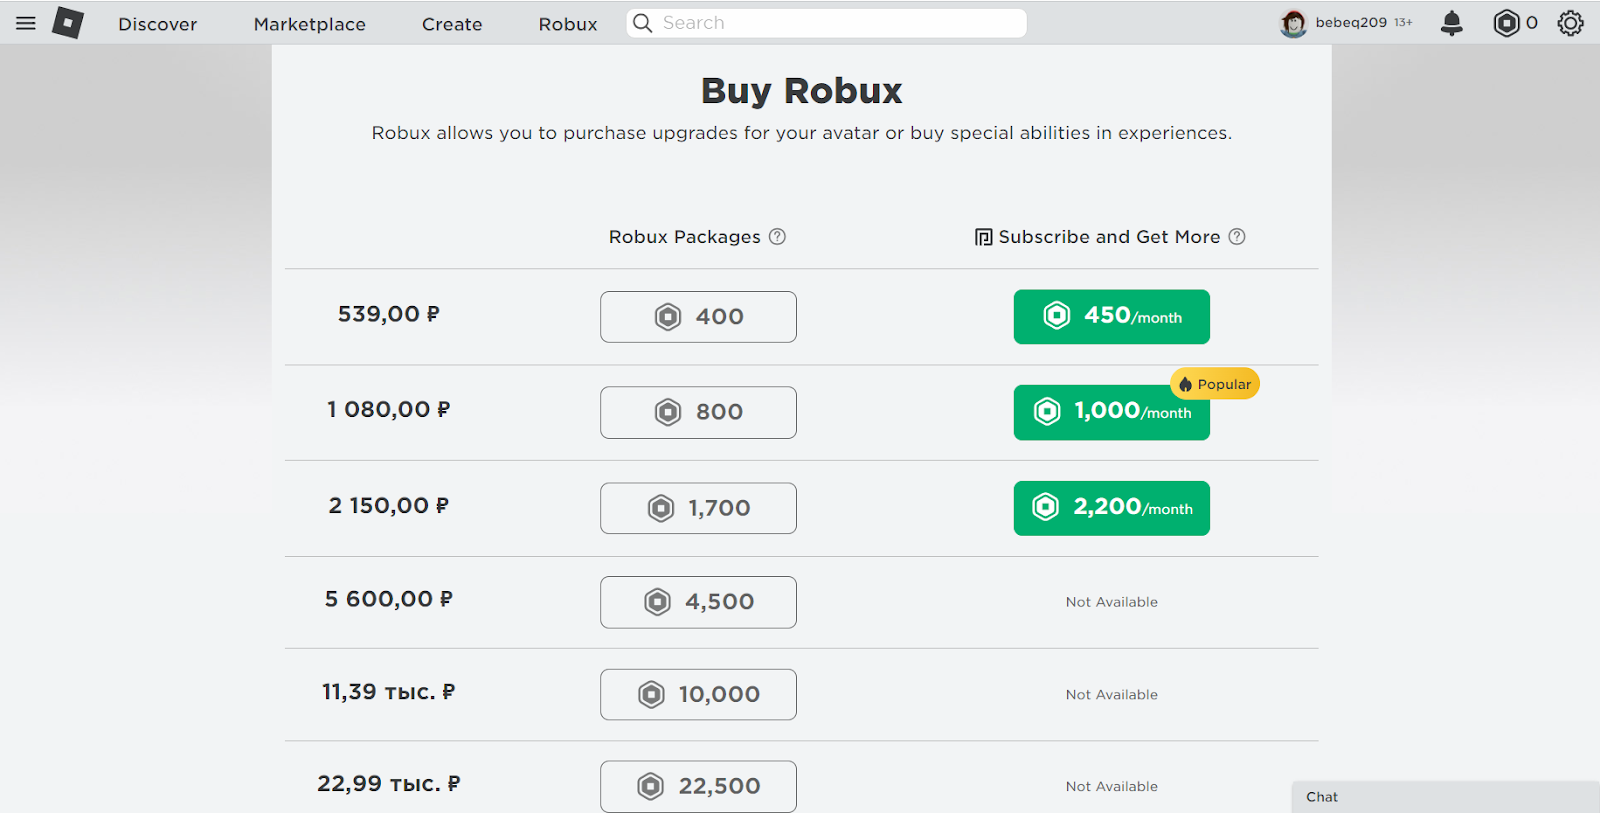Click into the Search field
The height and width of the screenshot is (813, 1600).
[x=840, y=23]
